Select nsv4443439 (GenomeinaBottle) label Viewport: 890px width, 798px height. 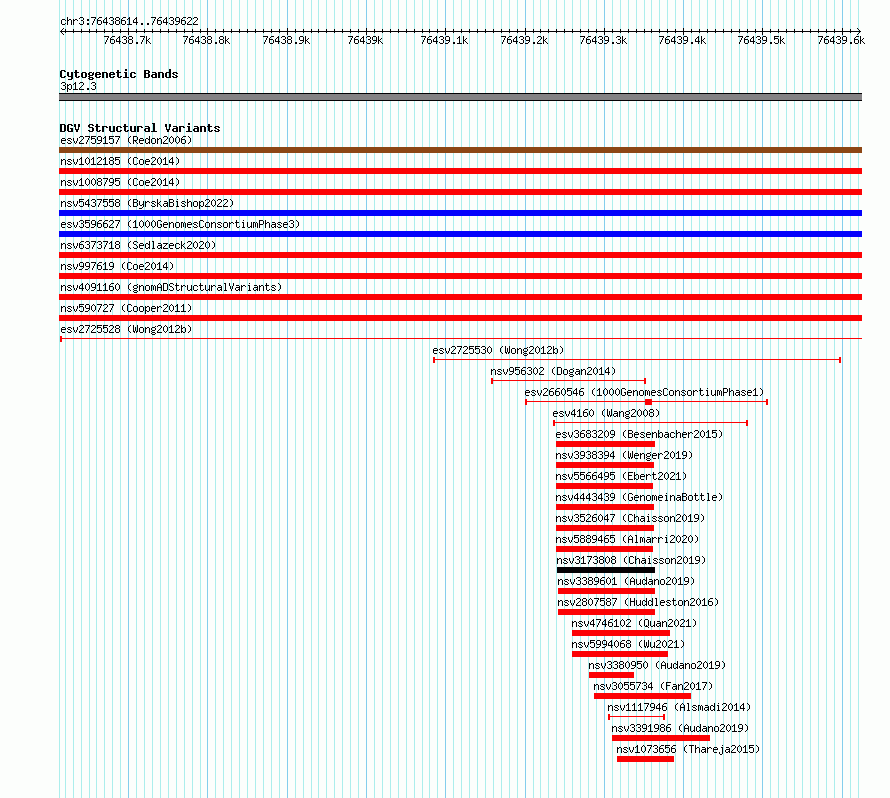coord(639,497)
